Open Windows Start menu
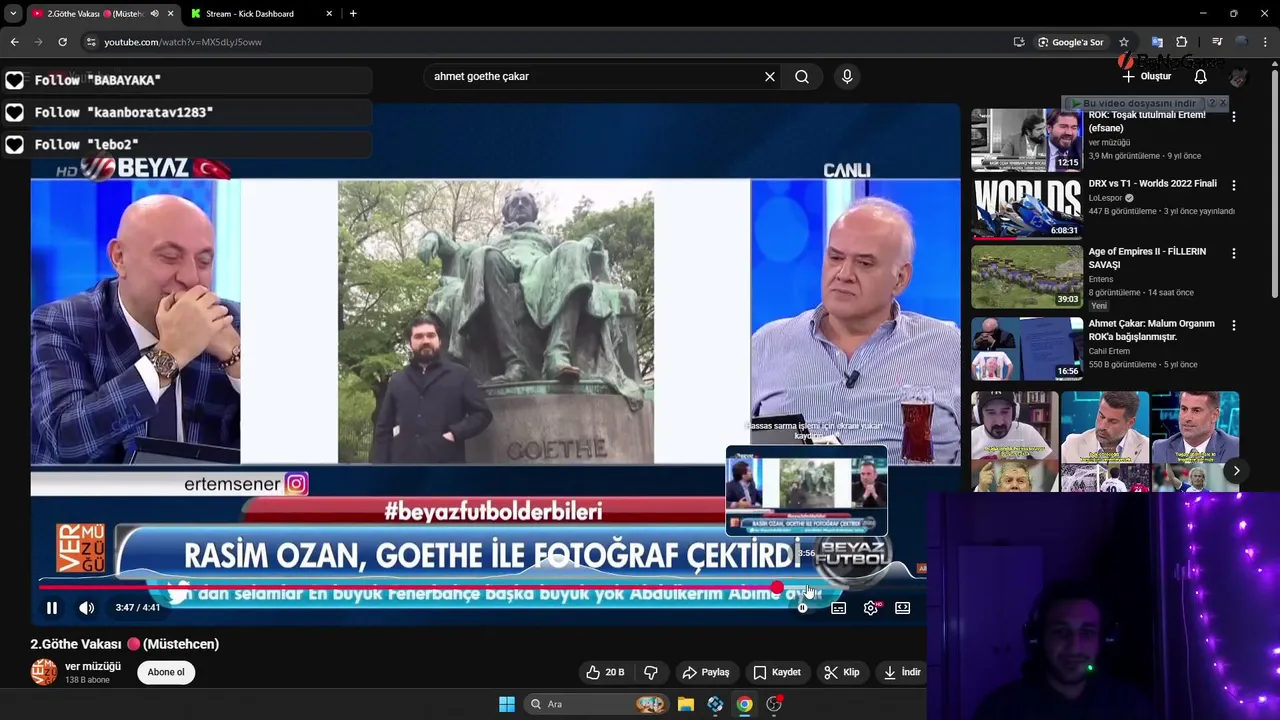1280x720 pixels. (x=507, y=704)
